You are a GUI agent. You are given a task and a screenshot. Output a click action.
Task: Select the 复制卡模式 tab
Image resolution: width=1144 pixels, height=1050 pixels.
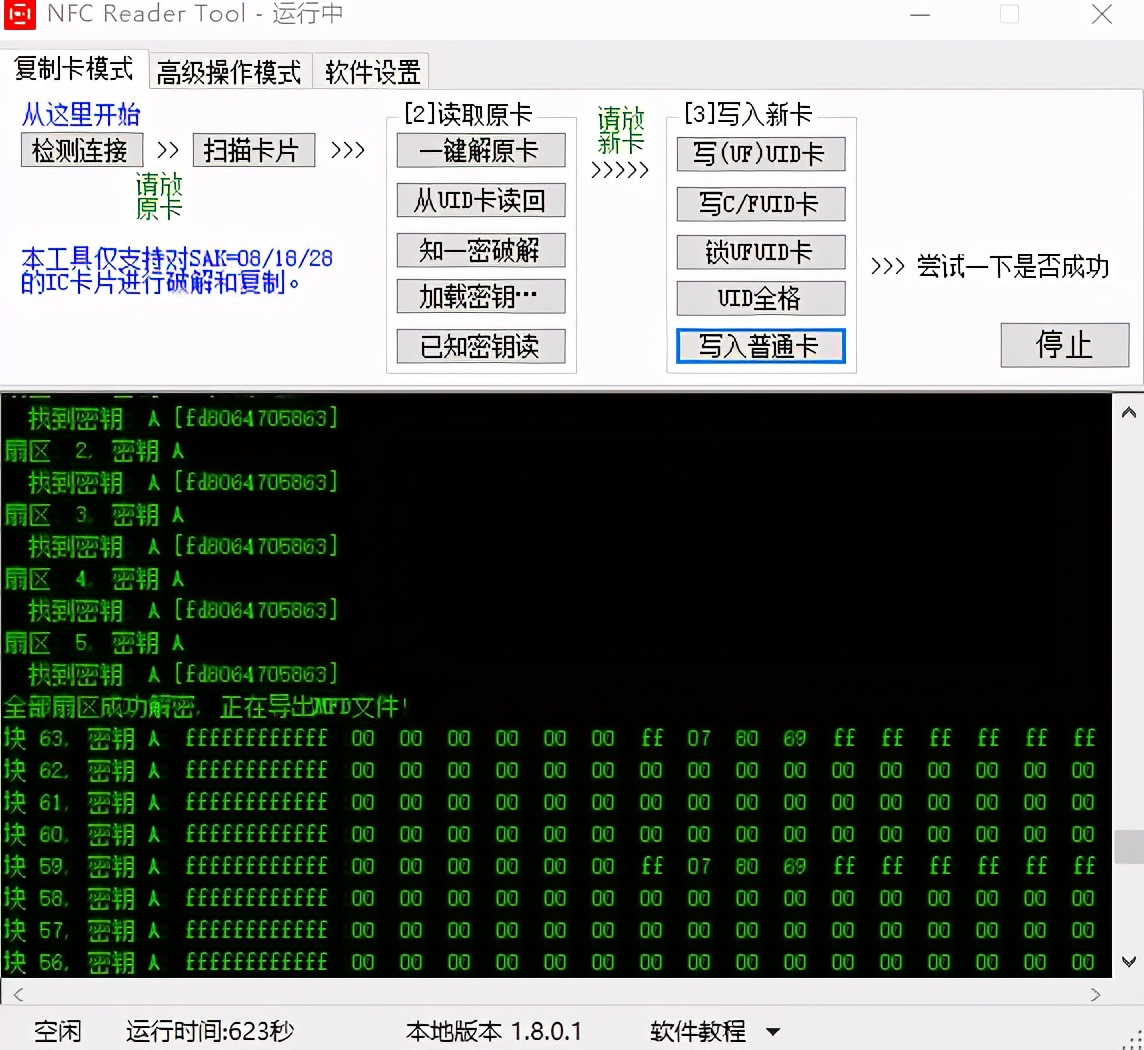(x=73, y=70)
